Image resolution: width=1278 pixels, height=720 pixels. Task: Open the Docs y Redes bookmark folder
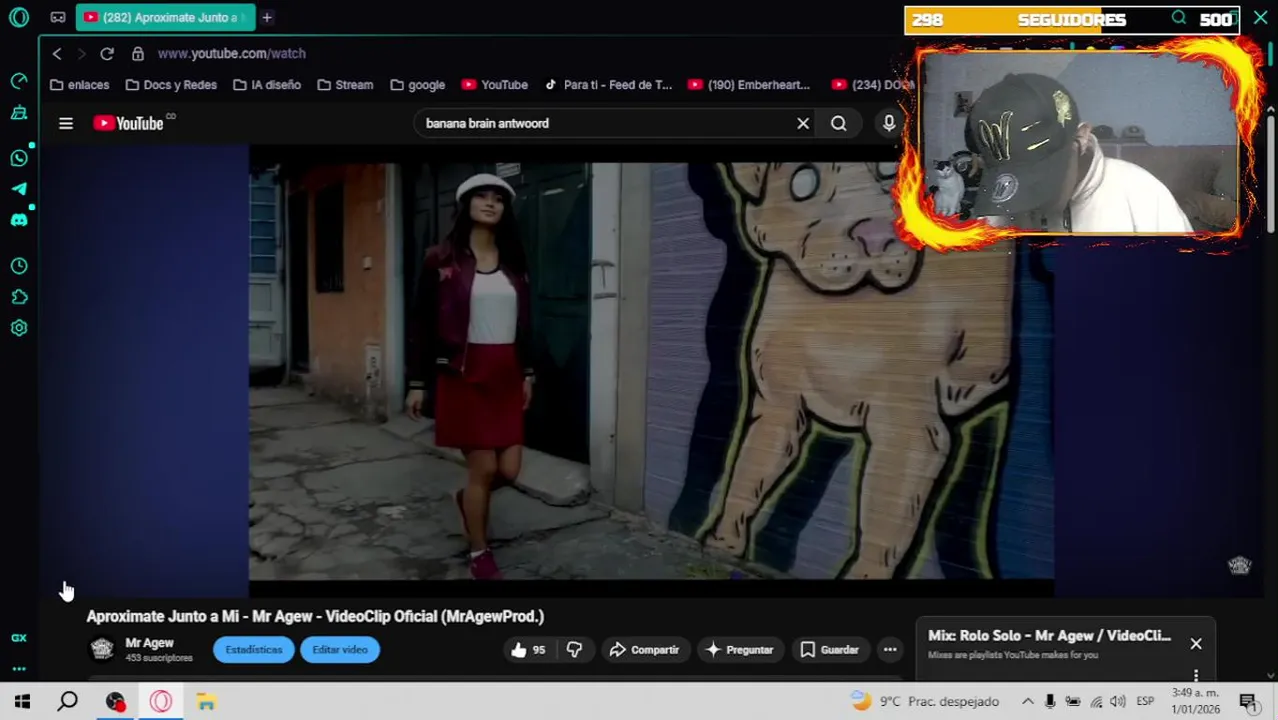170,85
